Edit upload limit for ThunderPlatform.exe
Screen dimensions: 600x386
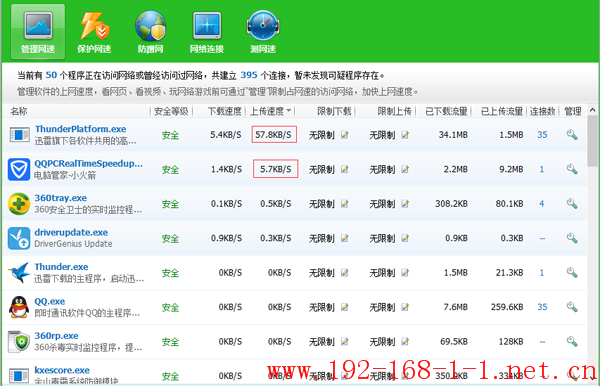click(x=405, y=135)
